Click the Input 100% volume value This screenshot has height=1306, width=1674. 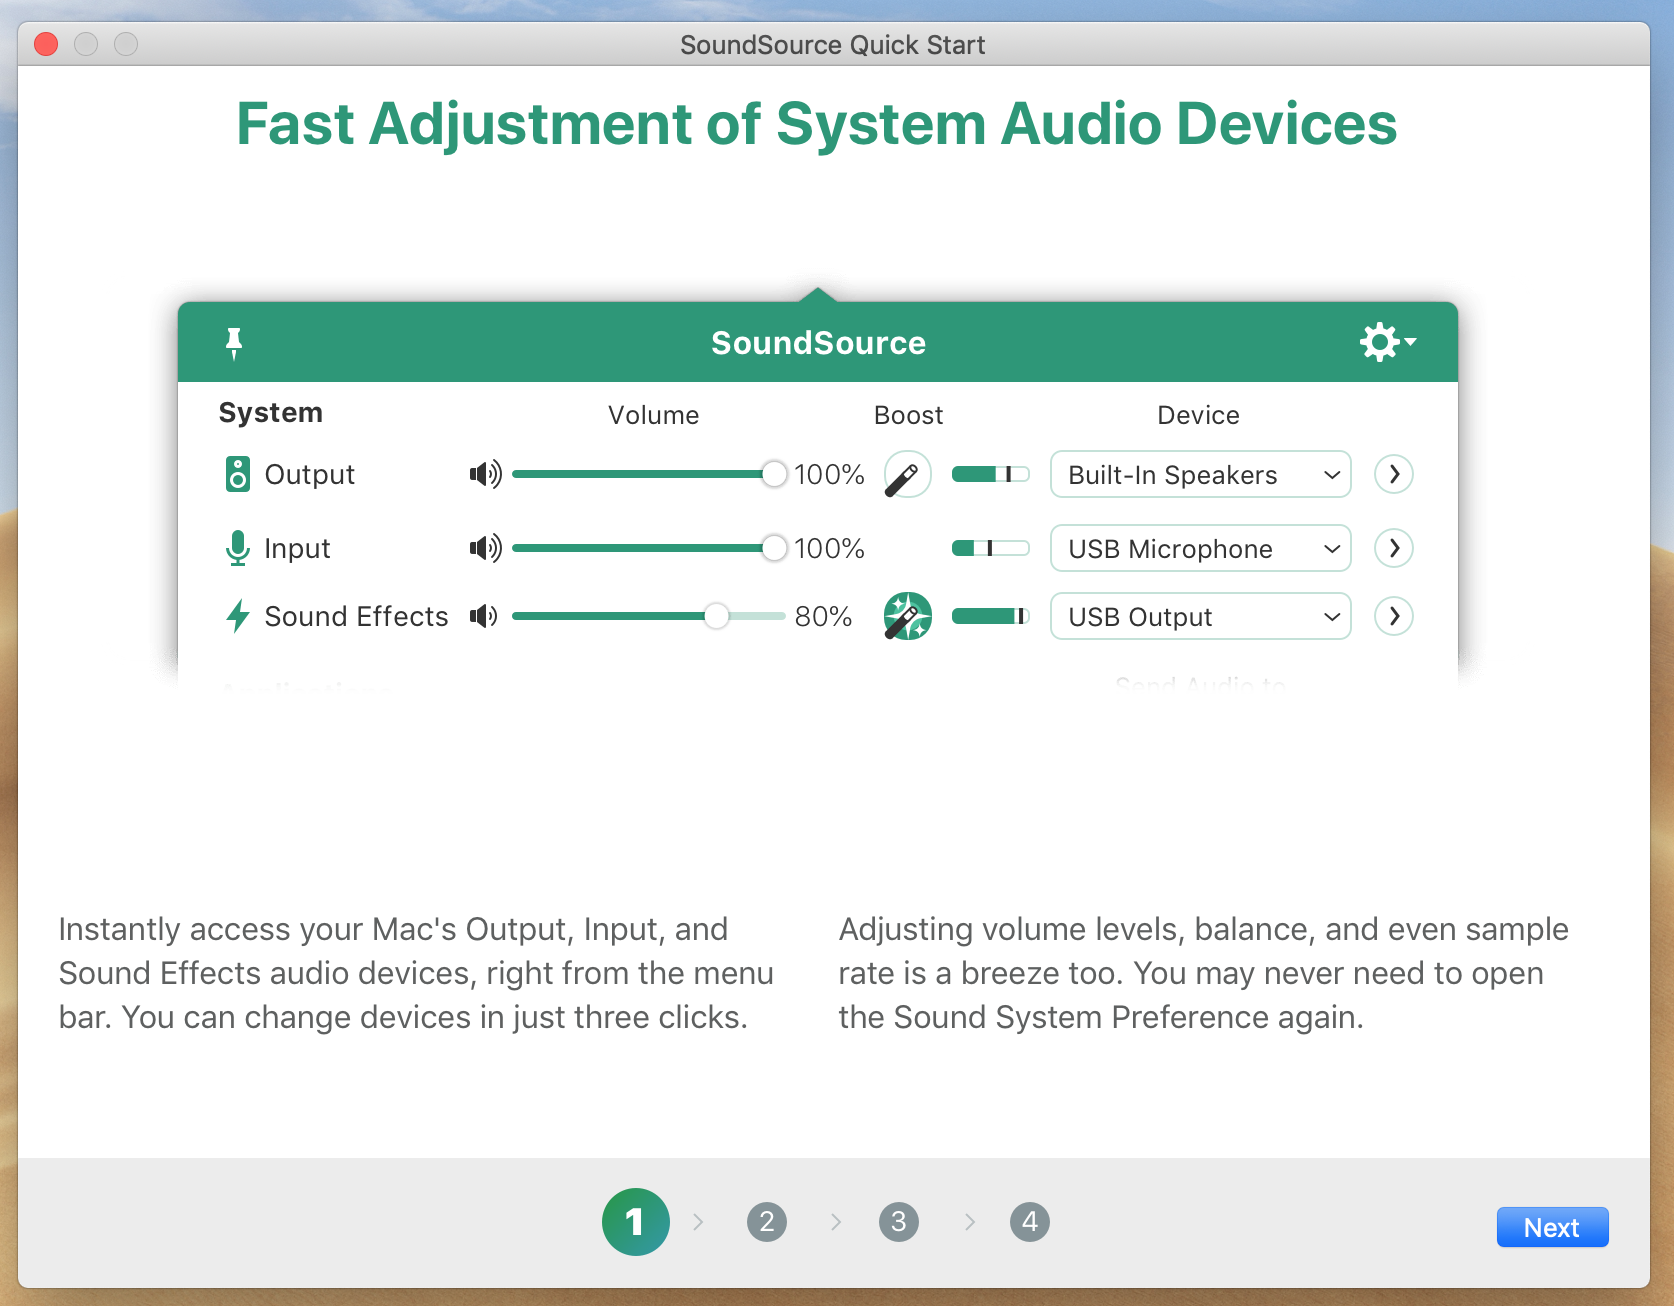pyautogui.click(x=829, y=548)
